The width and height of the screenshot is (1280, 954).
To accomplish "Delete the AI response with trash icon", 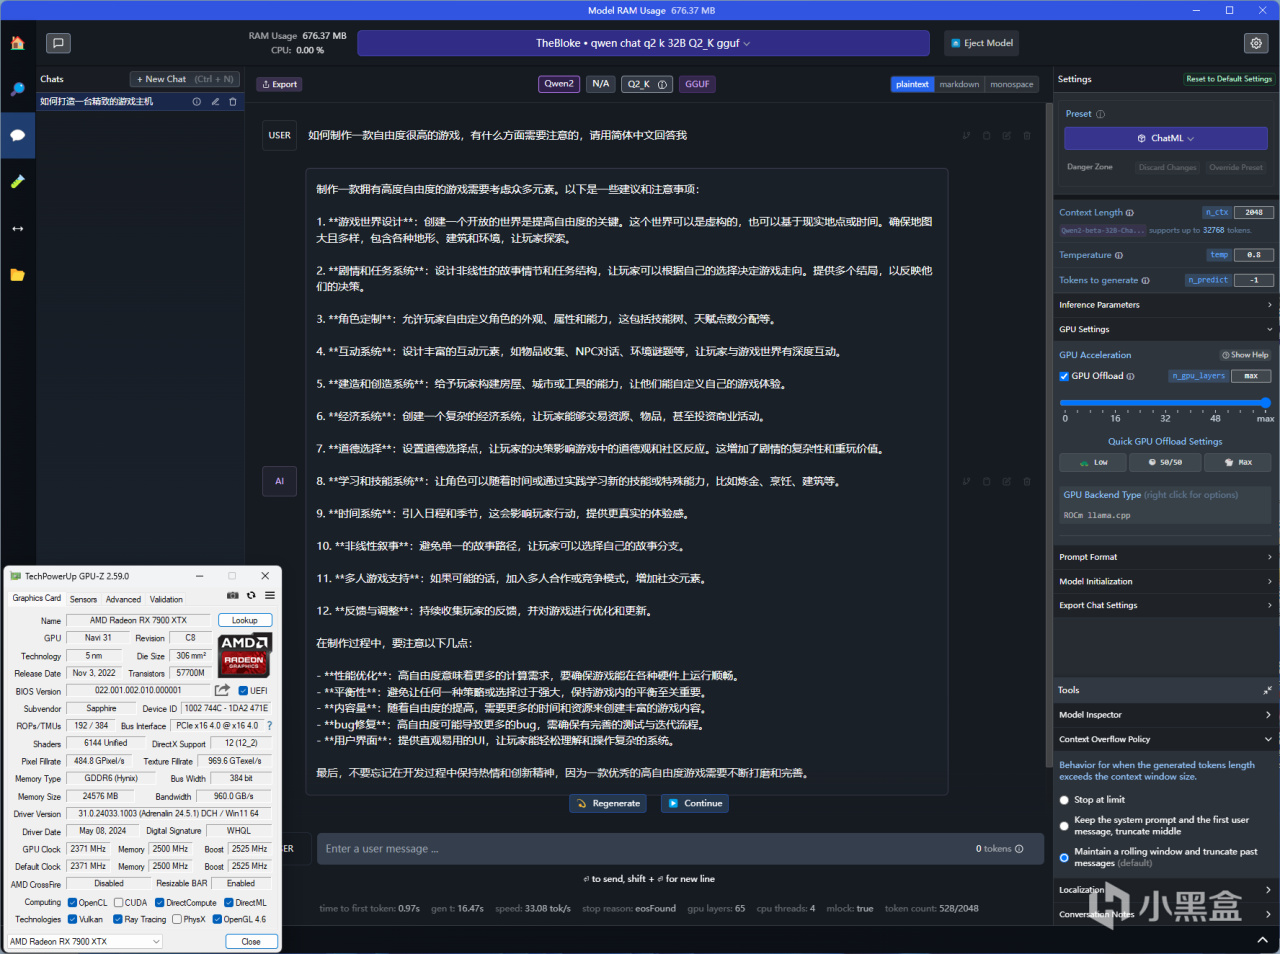I will [x=1027, y=482].
